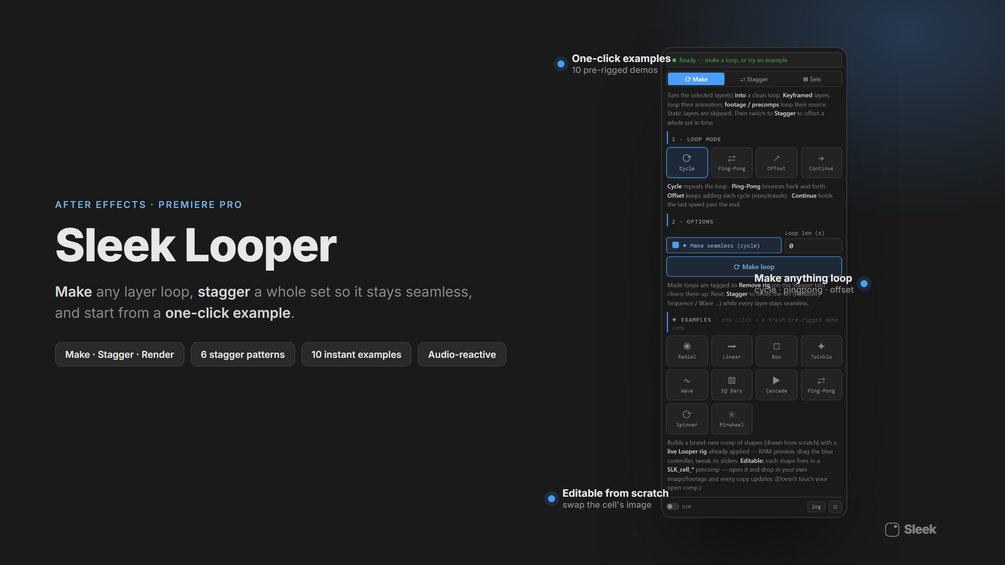Create the Cascade example

[776, 384]
